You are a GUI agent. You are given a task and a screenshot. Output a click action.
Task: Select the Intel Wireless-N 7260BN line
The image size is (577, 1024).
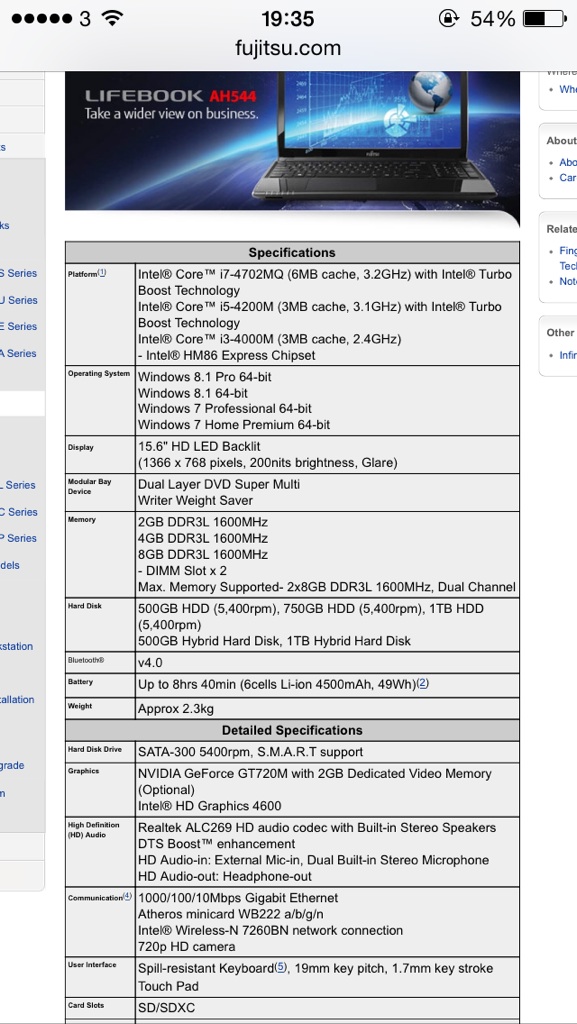(270, 931)
